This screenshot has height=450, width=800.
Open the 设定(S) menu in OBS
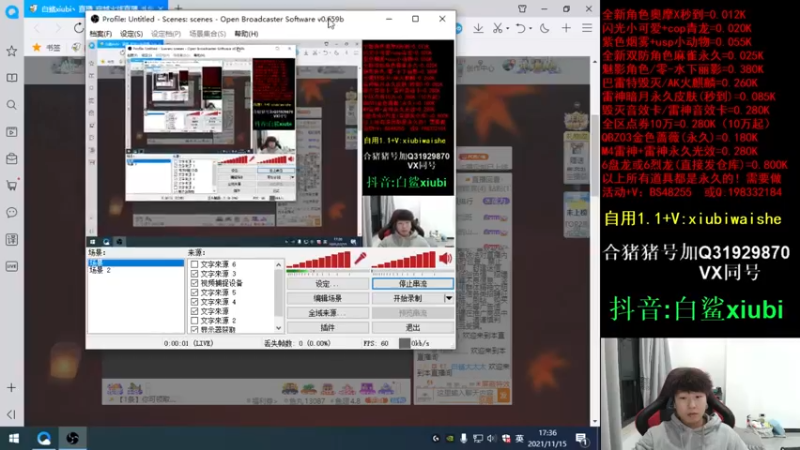pyautogui.click(x=131, y=34)
